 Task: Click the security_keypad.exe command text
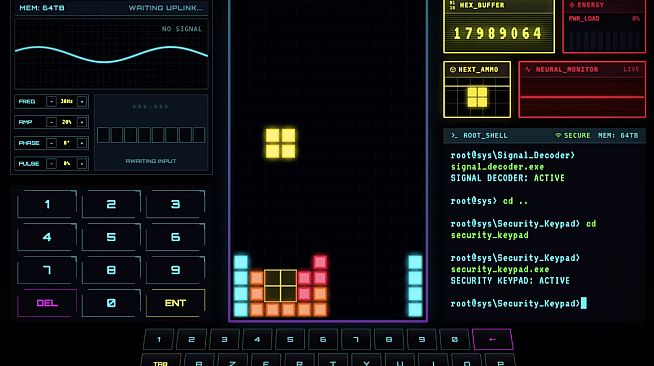[500, 269]
